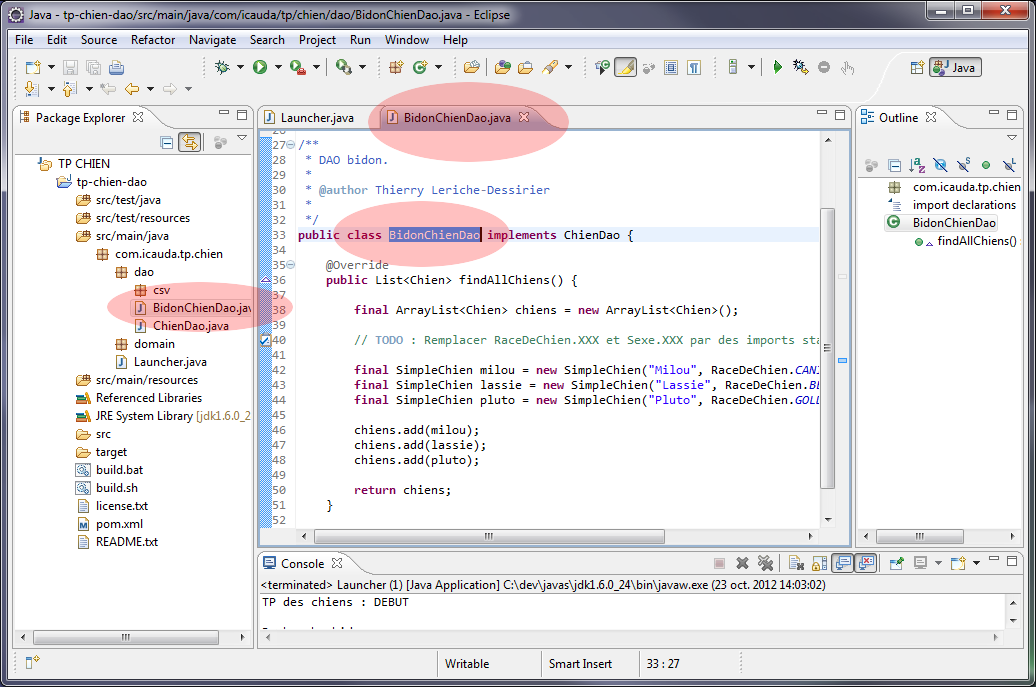Toggle Scroll Lock in Console toolbar
Image resolution: width=1036 pixels, height=687 pixels.
(818, 564)
